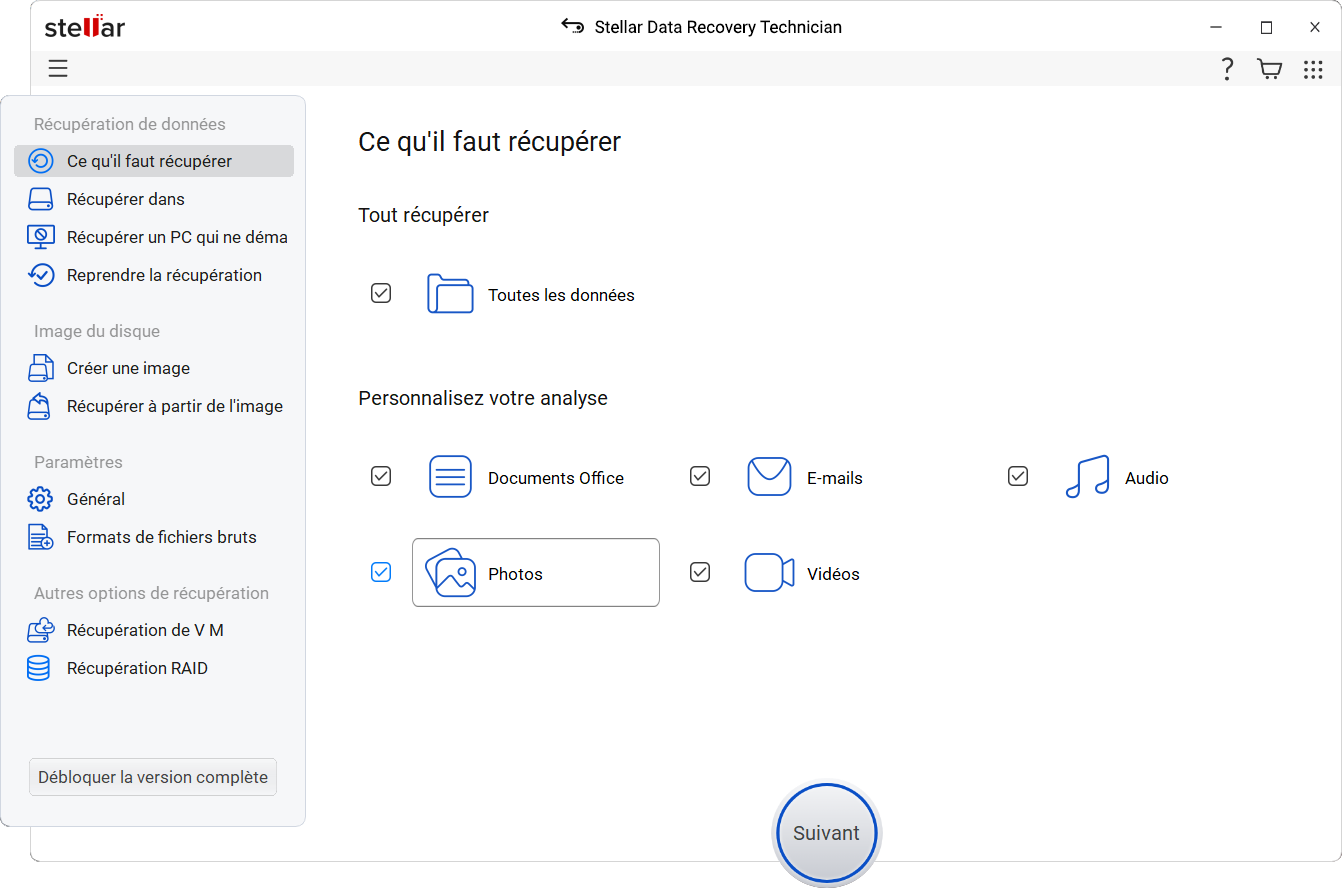Close the Stellar Data Recovery window
Screen dimensions: 1342x888
[1315, 27]
